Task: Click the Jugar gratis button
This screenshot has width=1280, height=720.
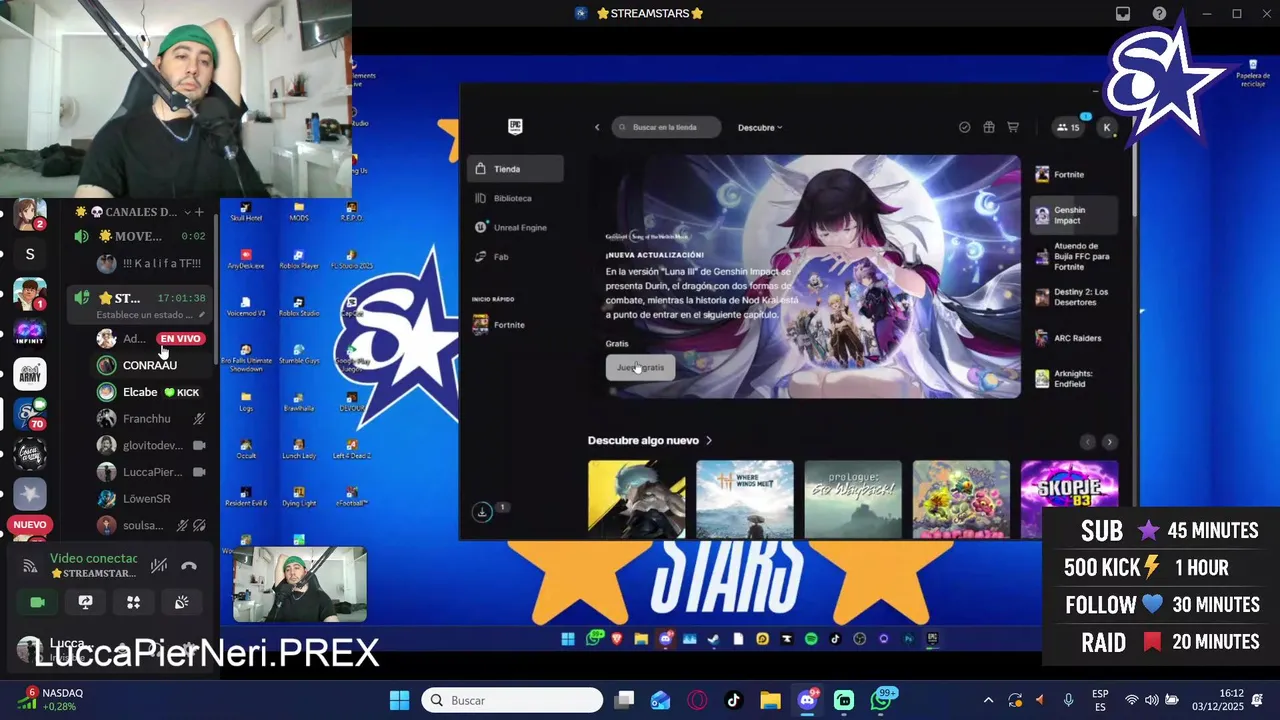Action: click(640, 367)
